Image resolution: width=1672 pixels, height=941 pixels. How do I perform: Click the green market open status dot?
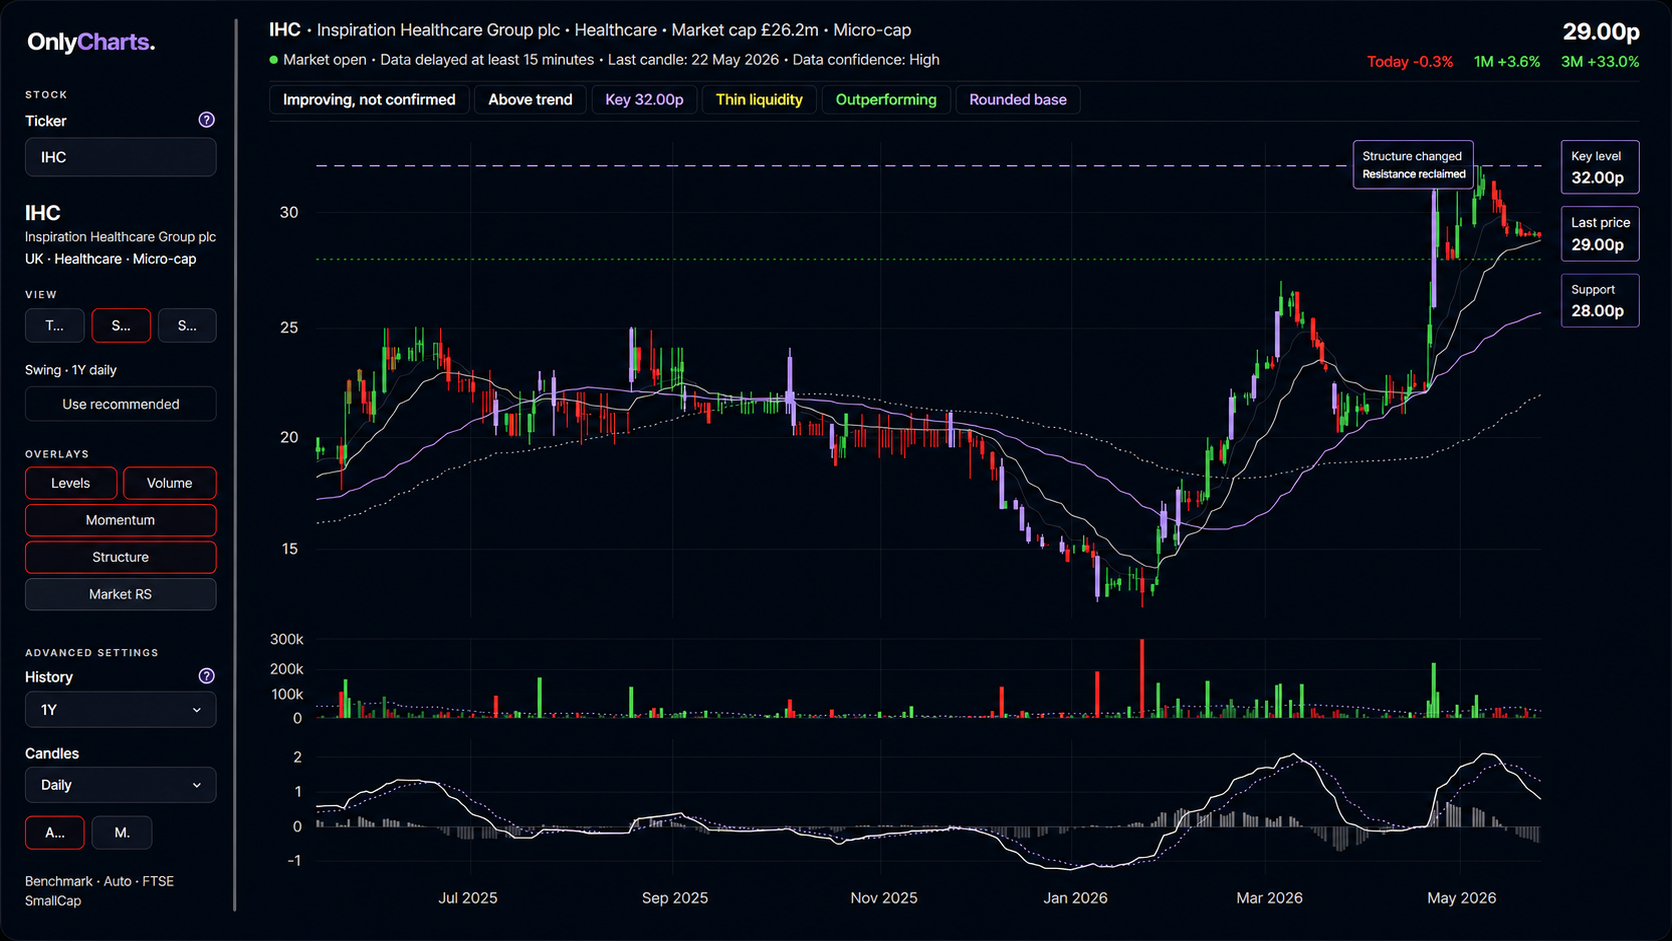274,60
